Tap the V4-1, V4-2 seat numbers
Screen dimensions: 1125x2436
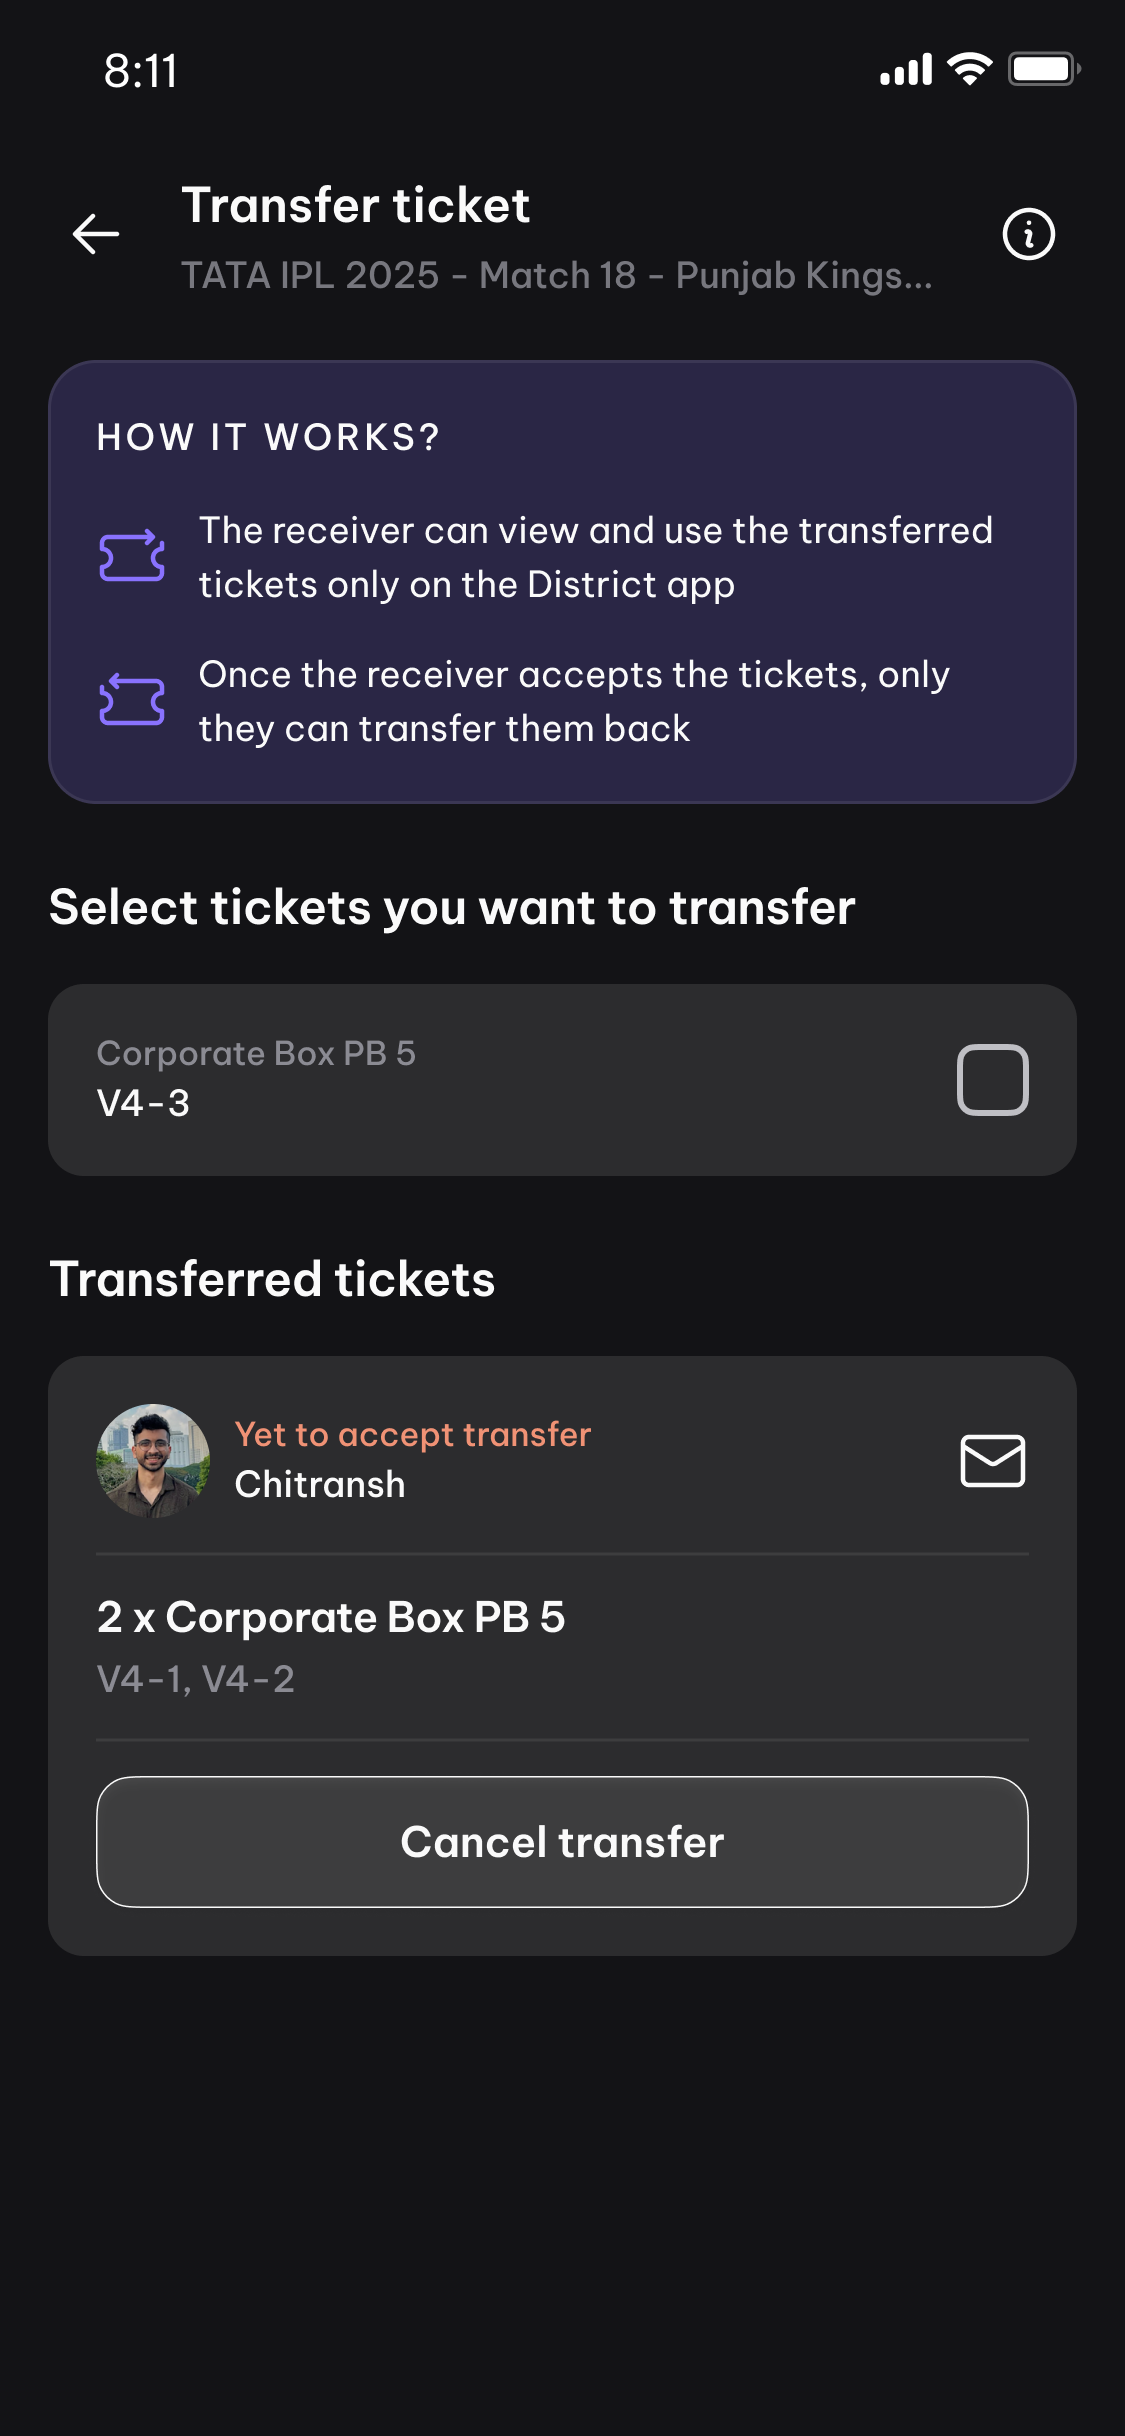pos(196,1679)
